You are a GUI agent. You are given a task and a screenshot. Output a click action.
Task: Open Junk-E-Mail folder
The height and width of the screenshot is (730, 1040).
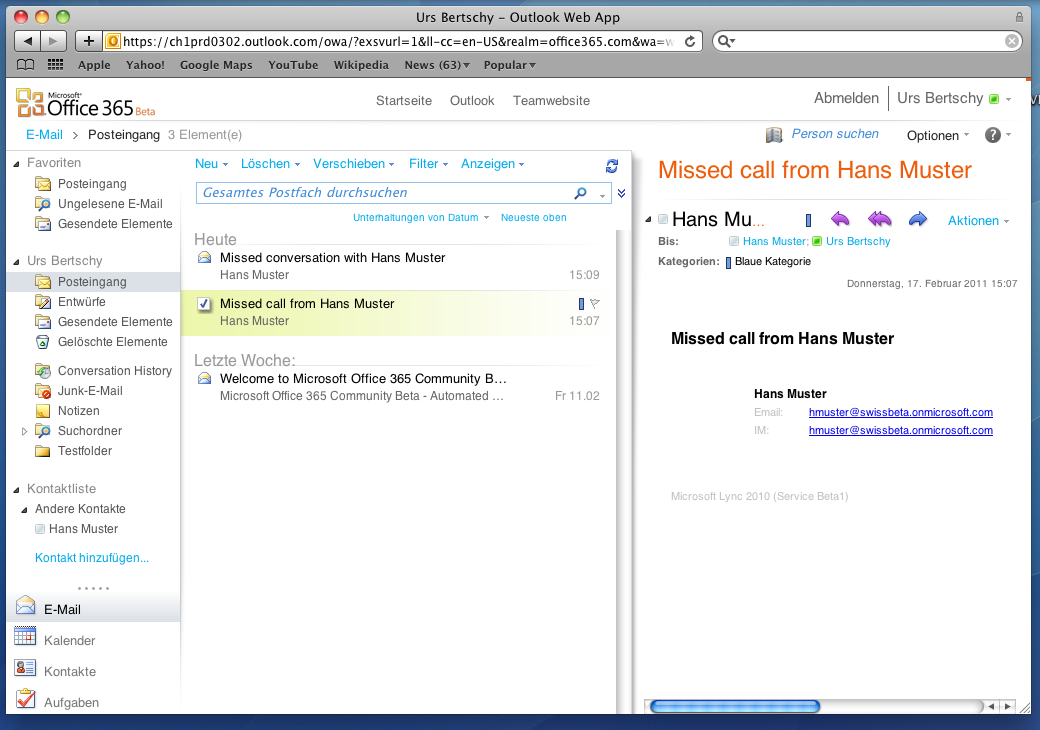pos(90,391)
